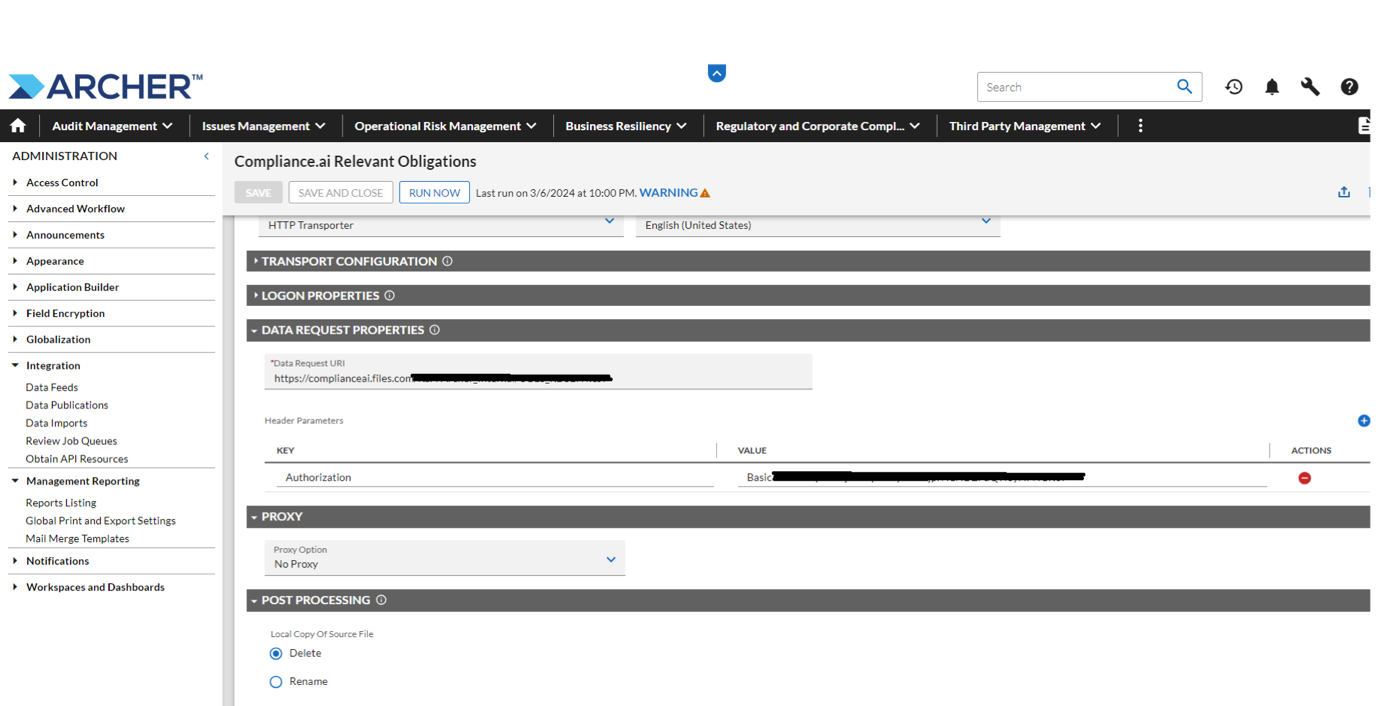Open the Business Resiliency menu

pyautogui.click(x=626, y=126)
